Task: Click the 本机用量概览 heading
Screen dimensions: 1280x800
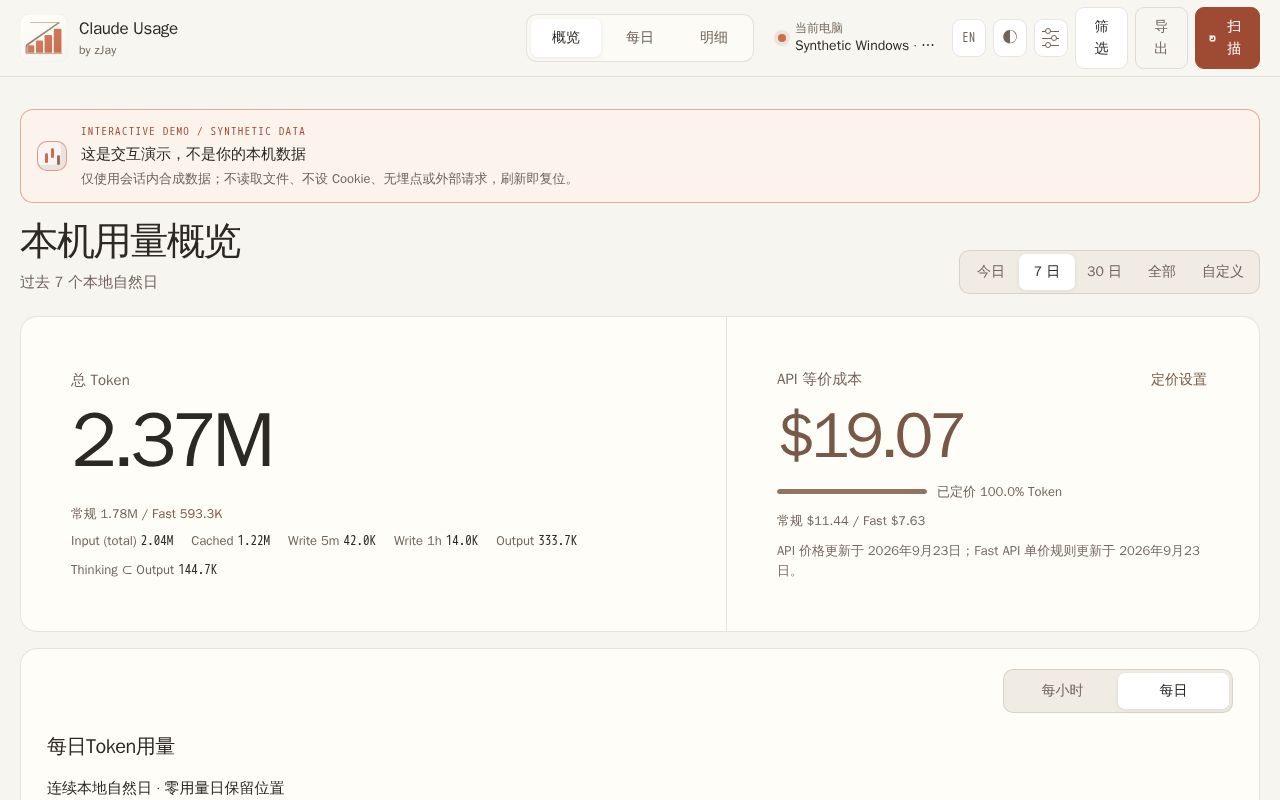Action: (x=130, y=241)
